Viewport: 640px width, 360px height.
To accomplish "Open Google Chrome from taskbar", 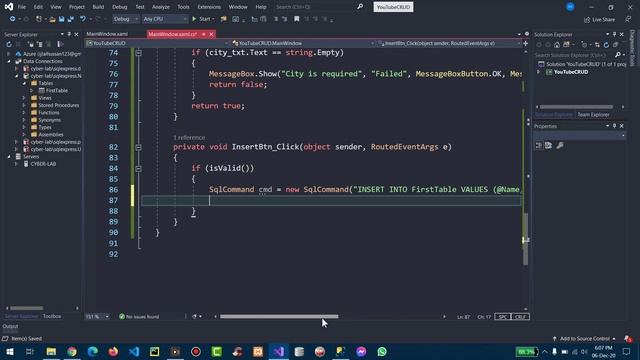I will (x=72, y=351).
